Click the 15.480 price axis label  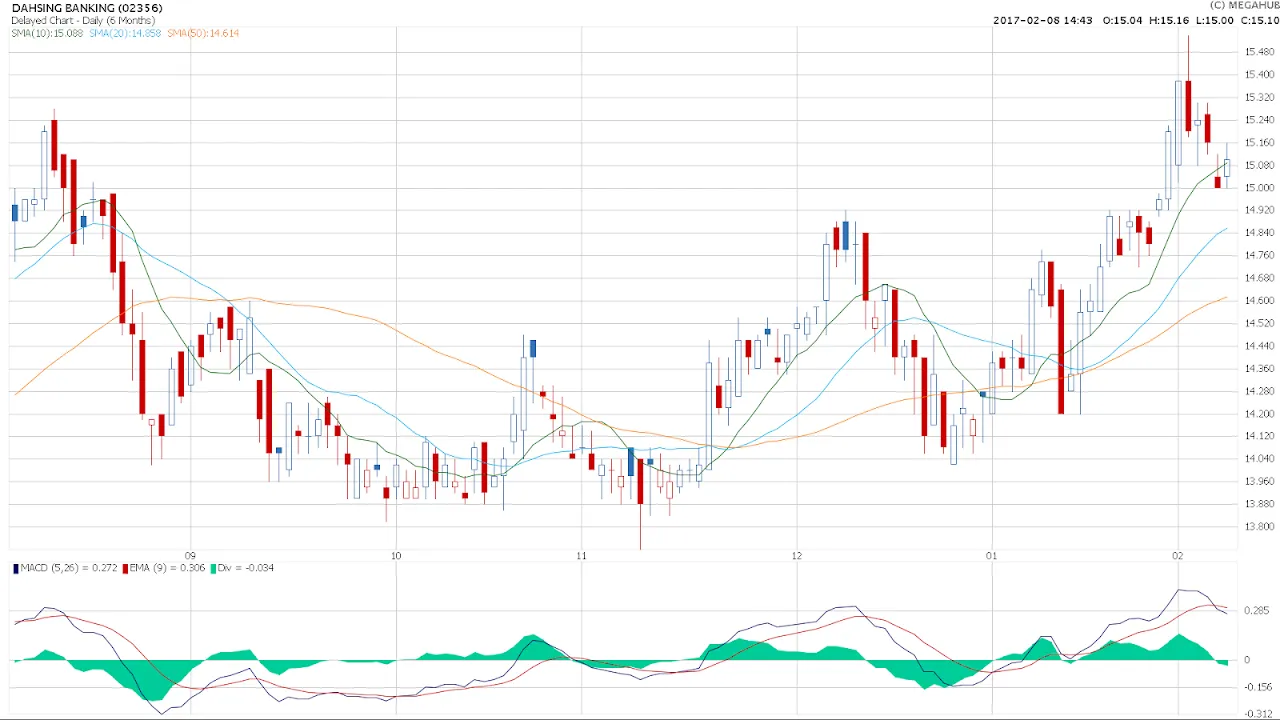click(x=1259, y=52)
